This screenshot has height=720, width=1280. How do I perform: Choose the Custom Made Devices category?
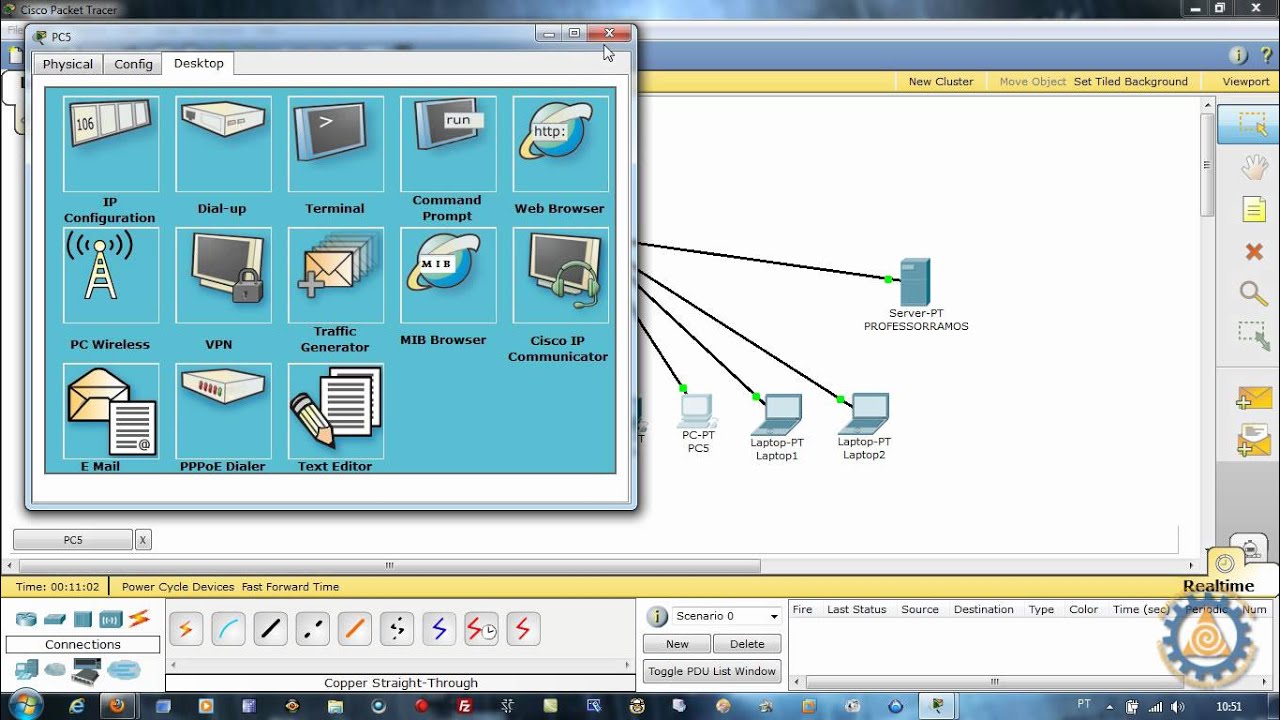click(86, 671)
